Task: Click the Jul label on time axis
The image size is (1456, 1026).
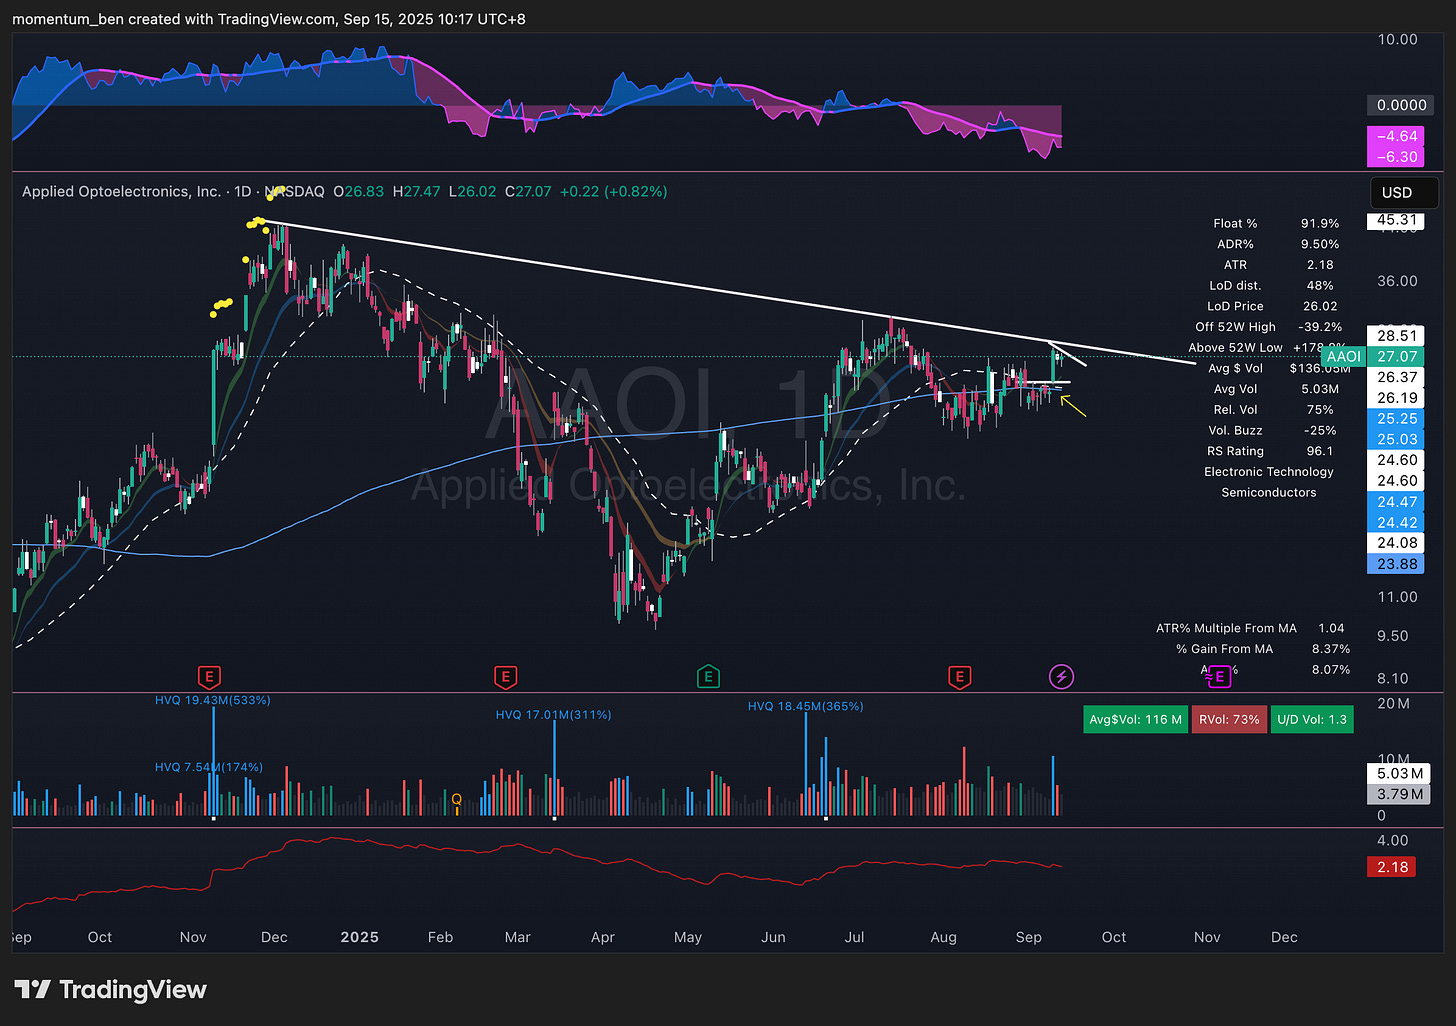Action: tap(855, 937)
